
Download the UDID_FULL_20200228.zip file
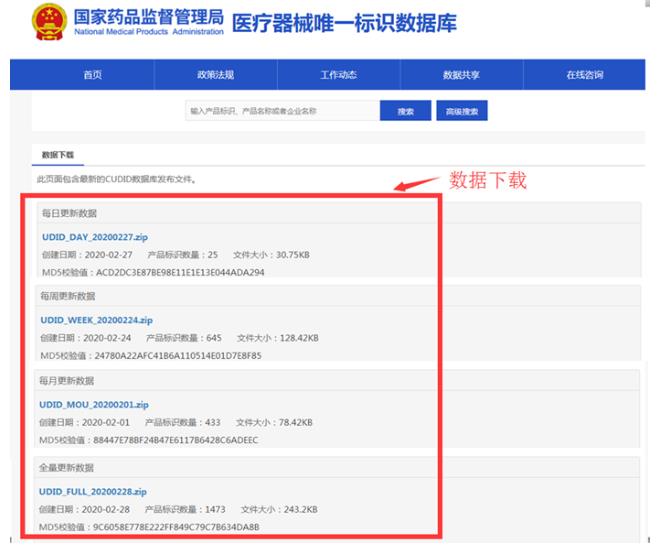pos(93,491)
